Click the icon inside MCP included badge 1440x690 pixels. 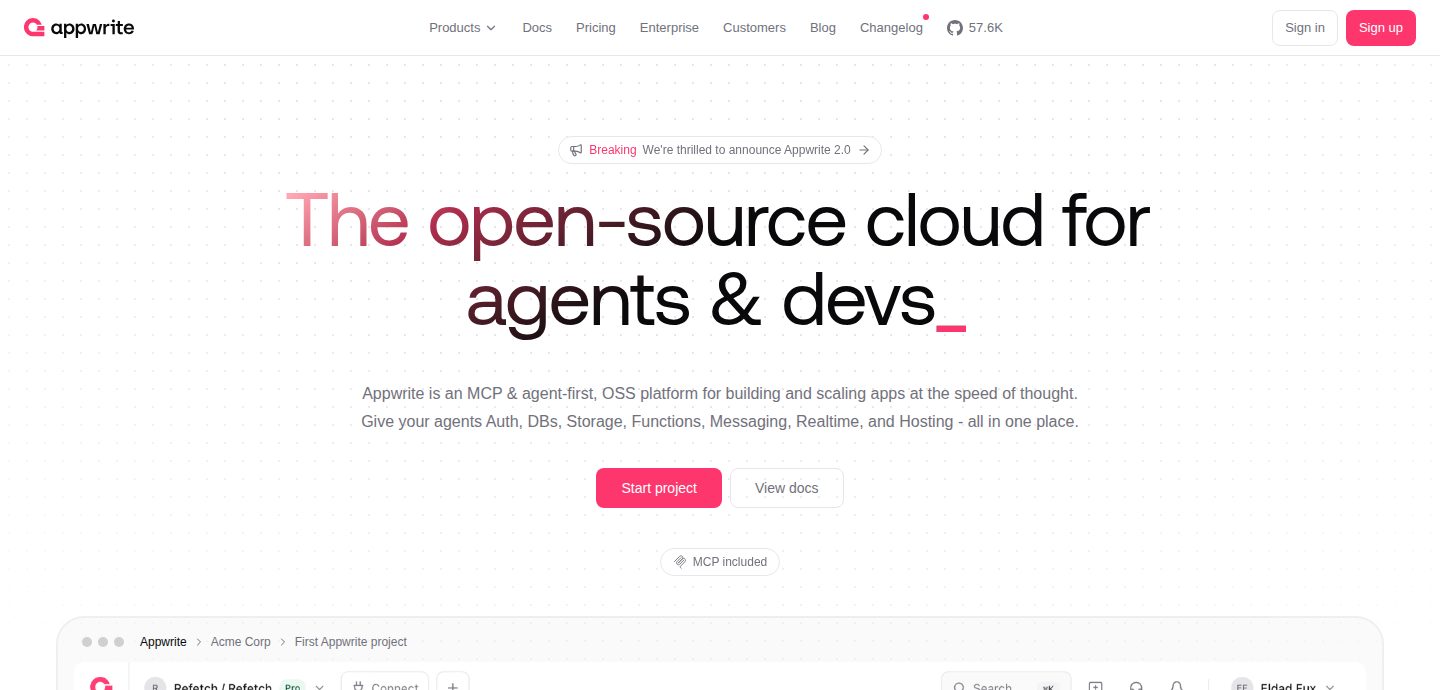680,562
